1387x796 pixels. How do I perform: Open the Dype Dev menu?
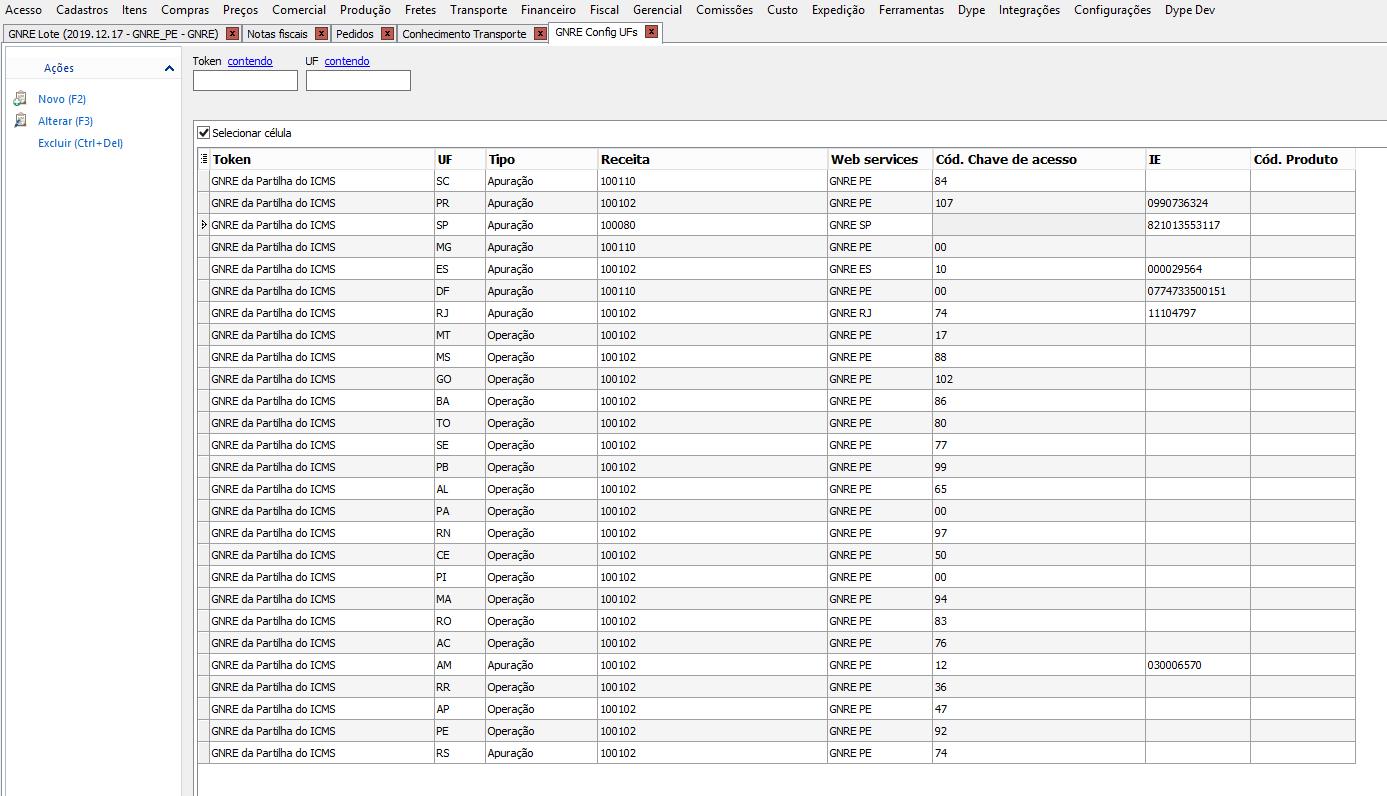(1190, 10)
